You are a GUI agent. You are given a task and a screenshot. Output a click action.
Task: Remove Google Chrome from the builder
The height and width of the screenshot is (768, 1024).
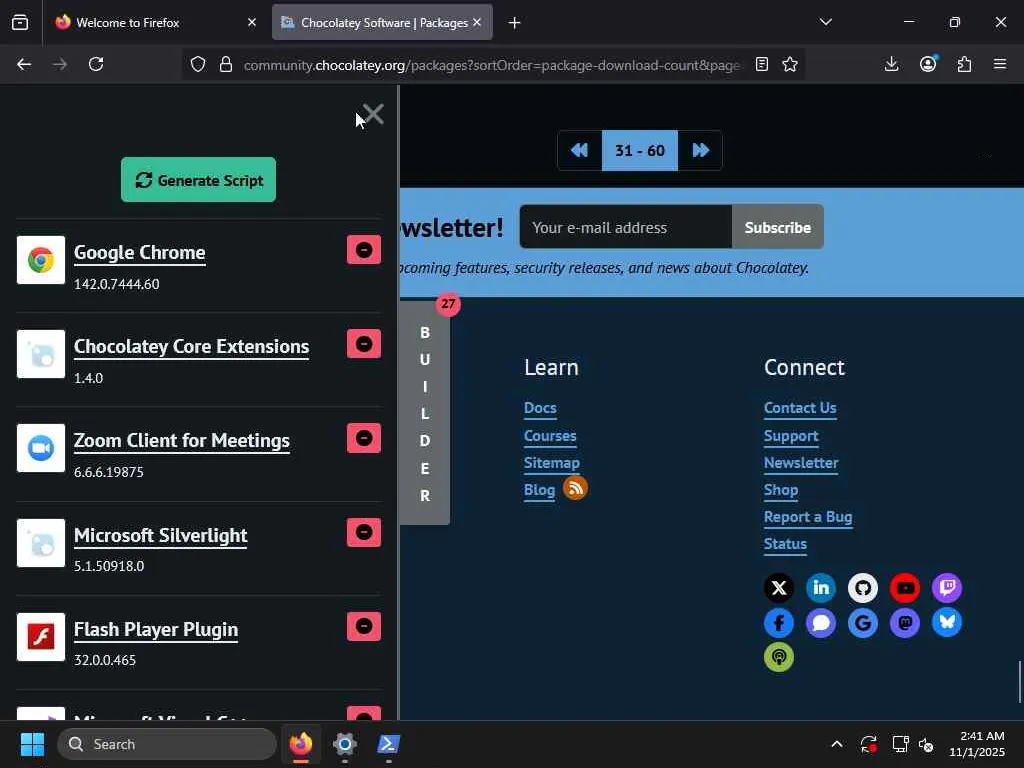coord(364,249)
